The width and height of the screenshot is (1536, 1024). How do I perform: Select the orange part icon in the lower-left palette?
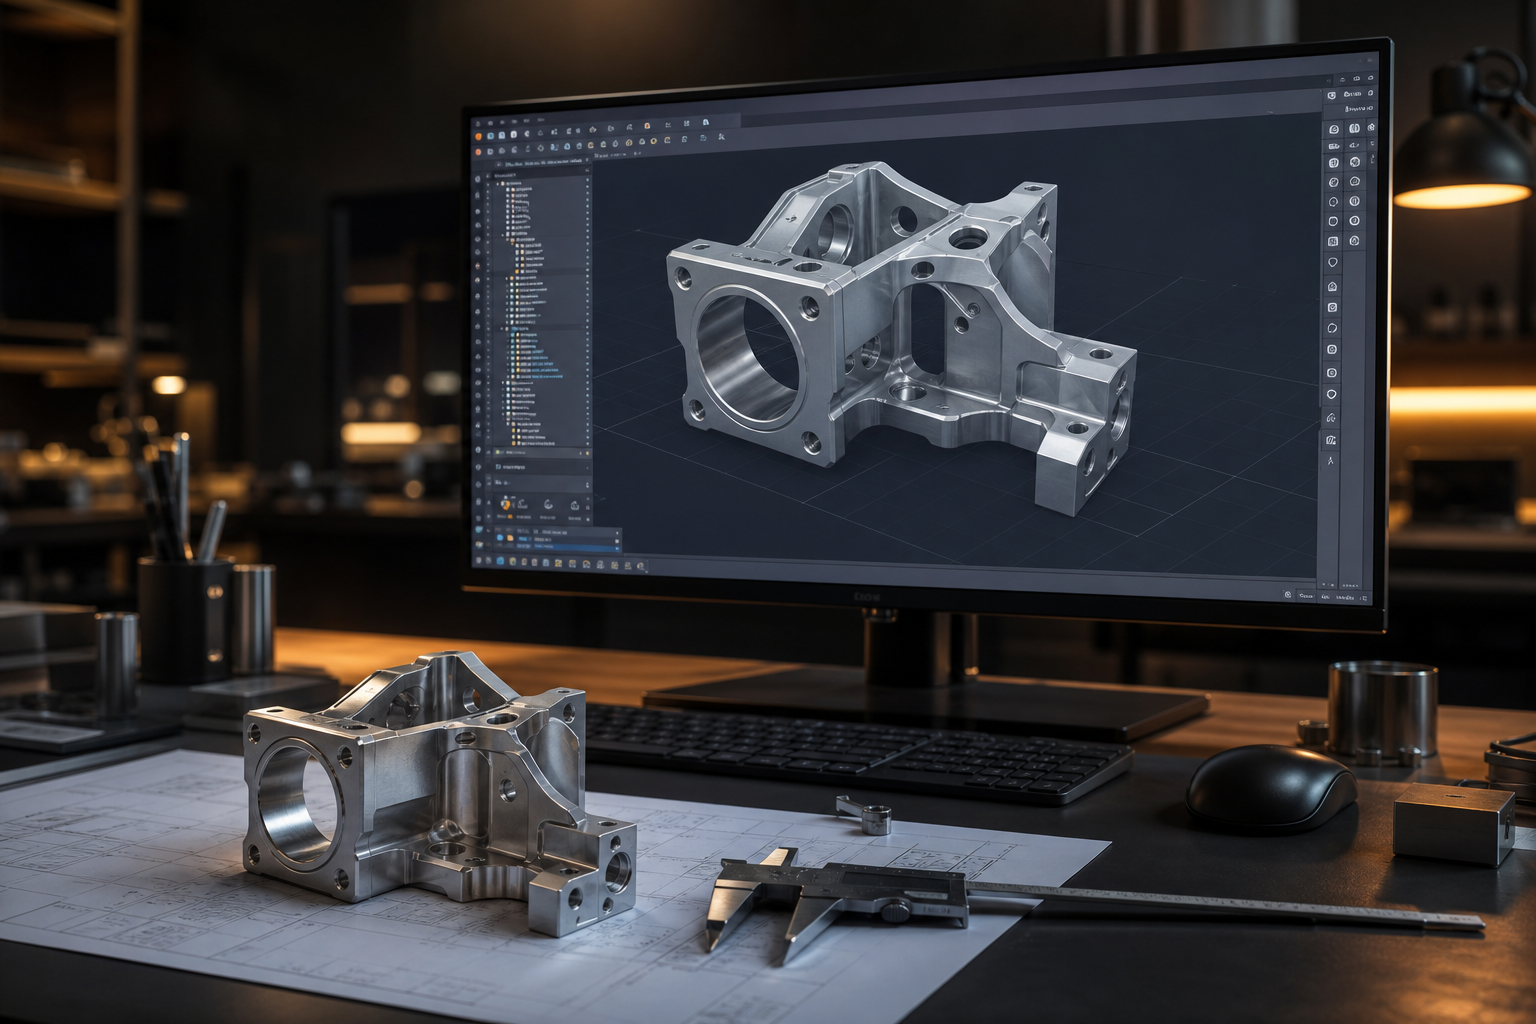click(x=505, y=505)
